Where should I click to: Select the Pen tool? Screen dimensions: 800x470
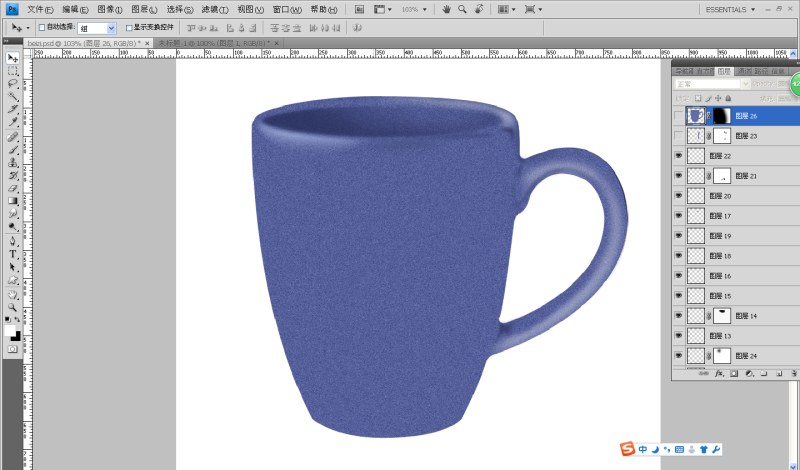(x=13, y=241)
